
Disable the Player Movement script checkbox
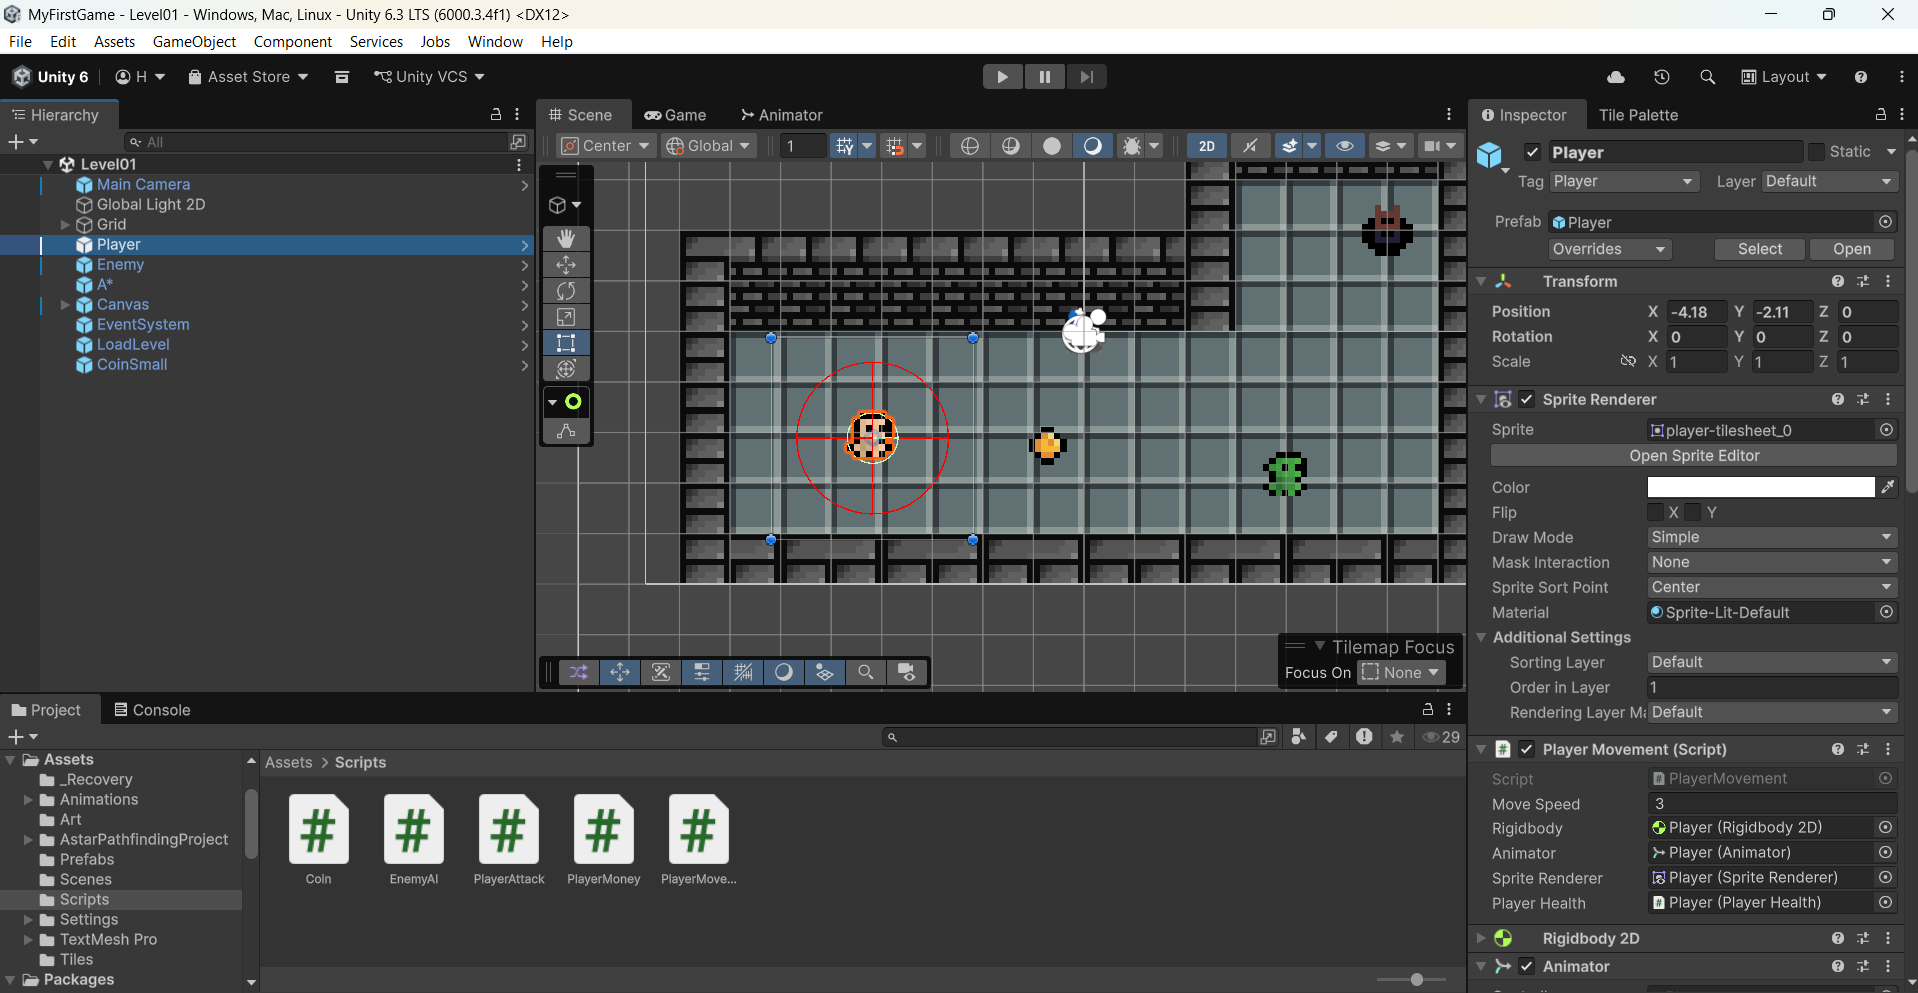pos(1527,749)
